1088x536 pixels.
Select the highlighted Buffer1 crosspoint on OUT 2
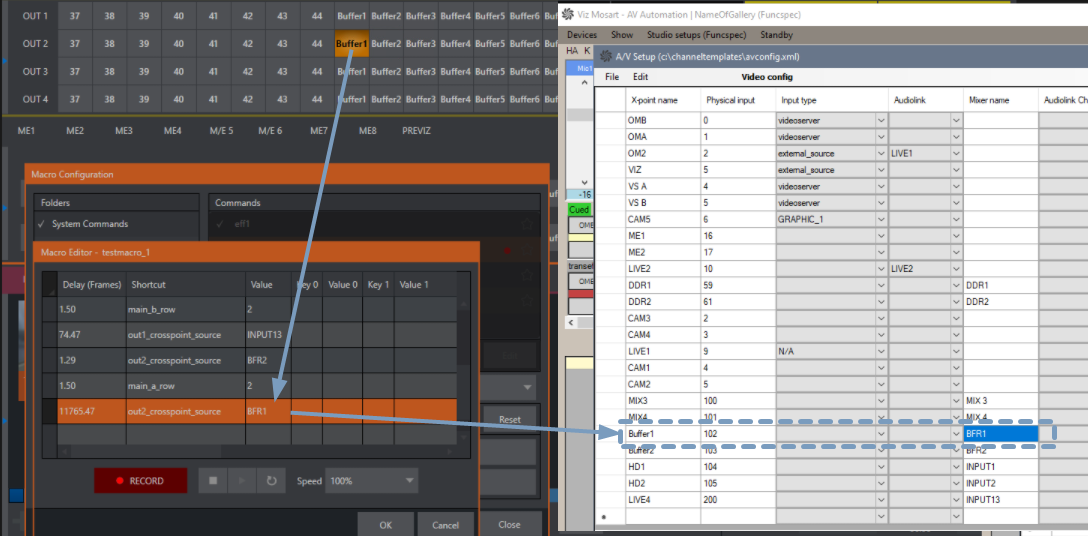352,44
